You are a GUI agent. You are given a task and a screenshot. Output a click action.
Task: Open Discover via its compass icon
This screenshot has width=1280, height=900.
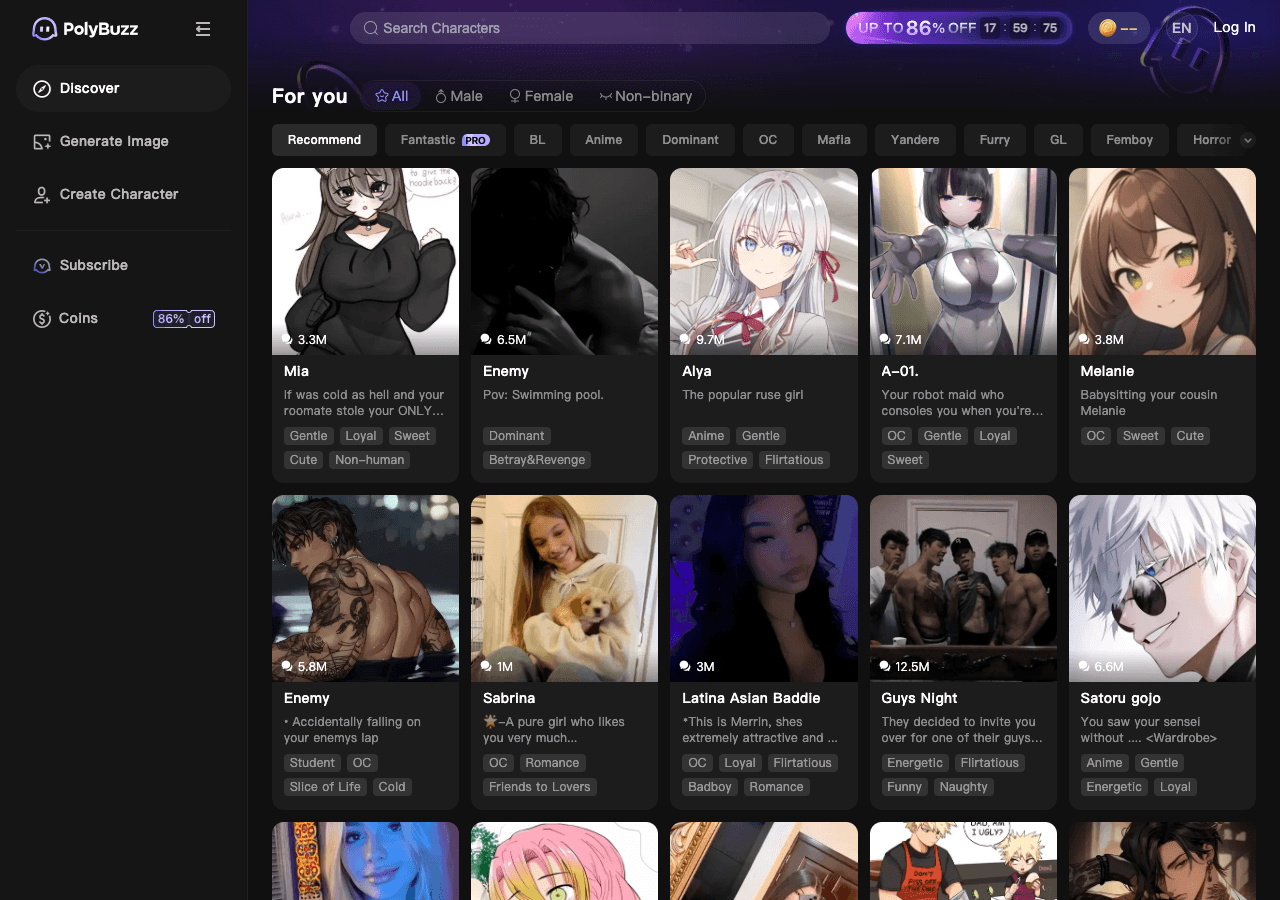42,89
